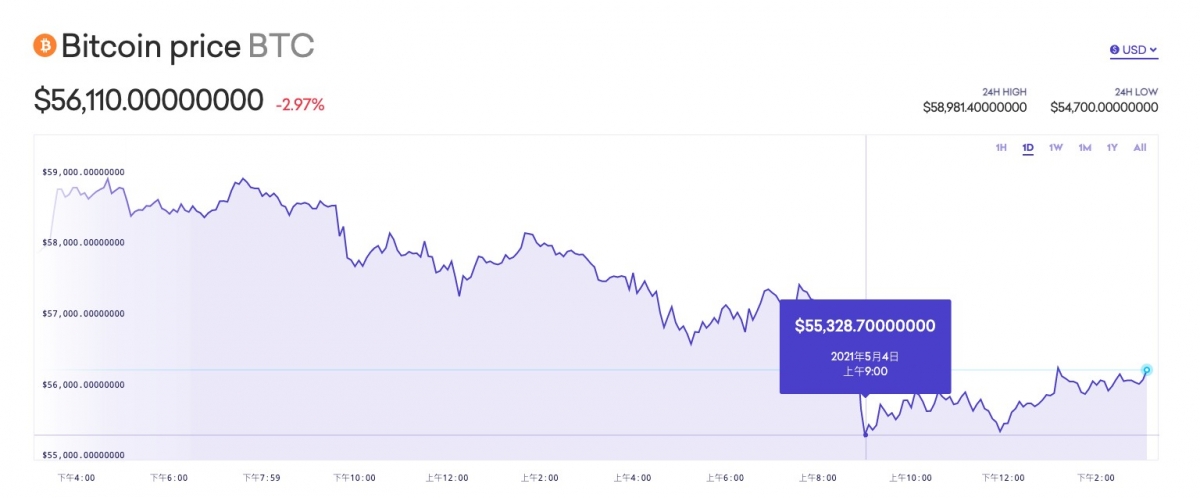This screenshot has width=1200, height=498.
Task: Click the 上午12:00 time axis label
Action: click(446, 478)
